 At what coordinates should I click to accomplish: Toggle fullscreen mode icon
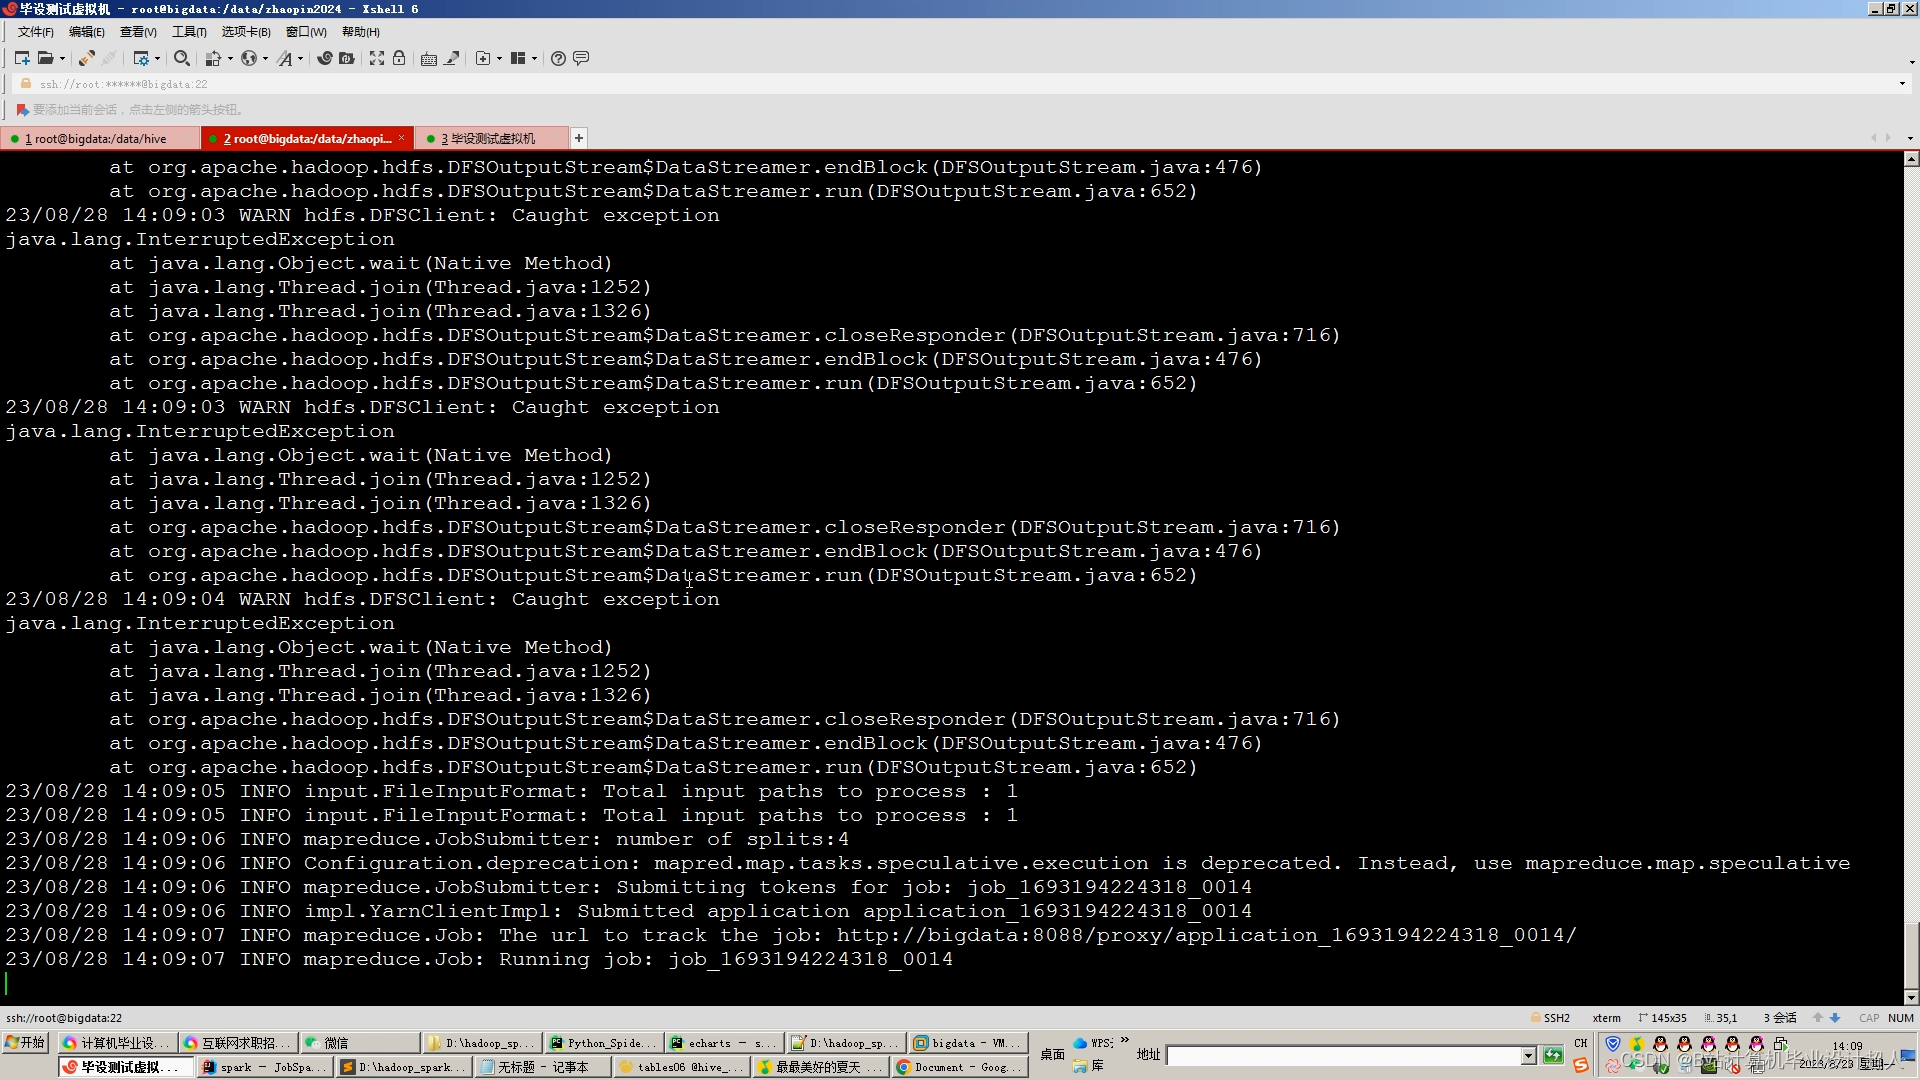(x=377, y=58)
